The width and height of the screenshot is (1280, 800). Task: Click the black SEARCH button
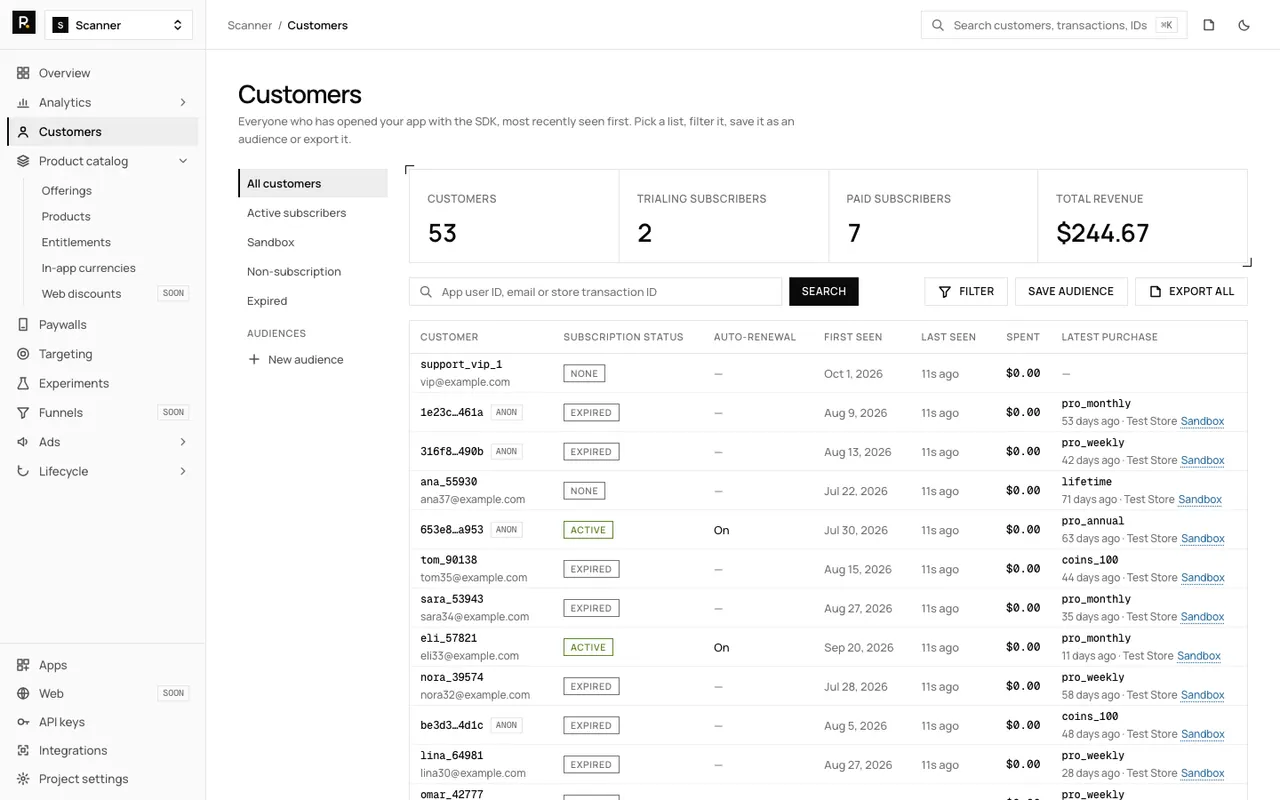[824, 291]
